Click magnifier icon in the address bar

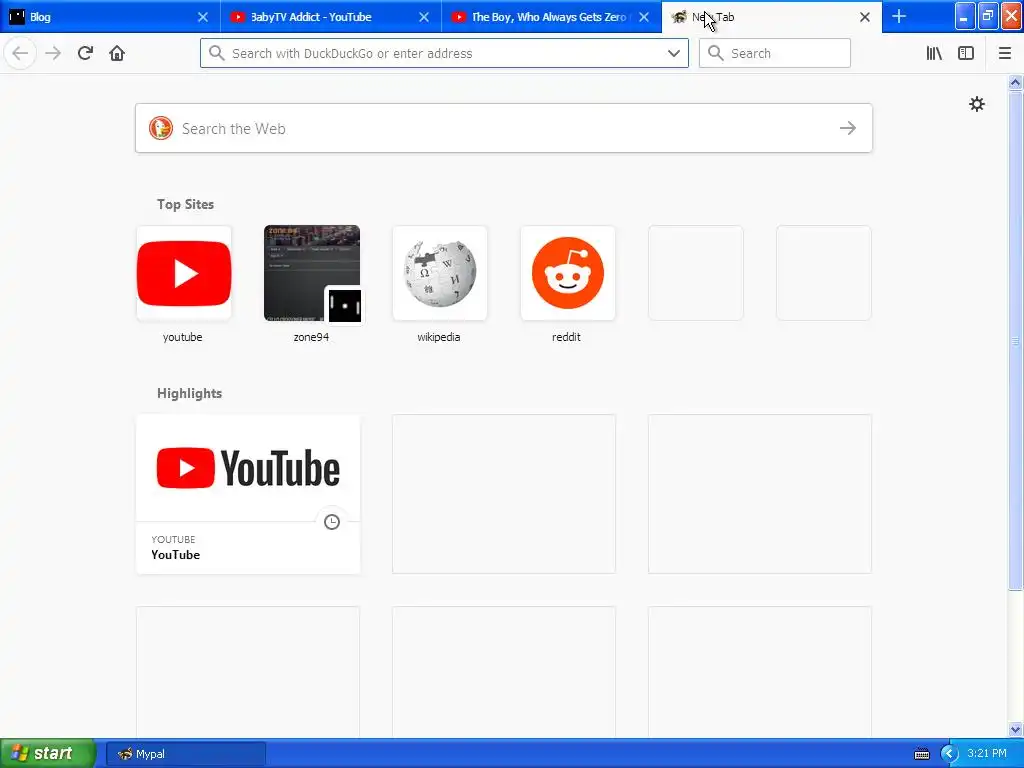coord(216,53)
